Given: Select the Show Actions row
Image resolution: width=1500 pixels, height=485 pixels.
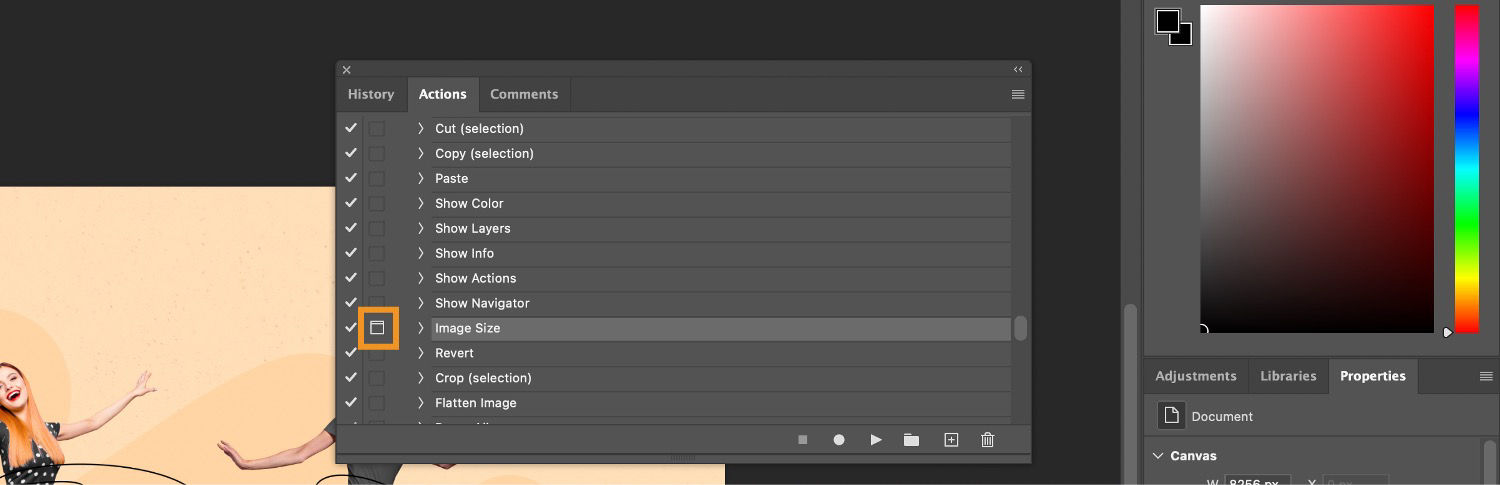Looking at the screenshot, I should pyautogui.click(x=721, y=278).
